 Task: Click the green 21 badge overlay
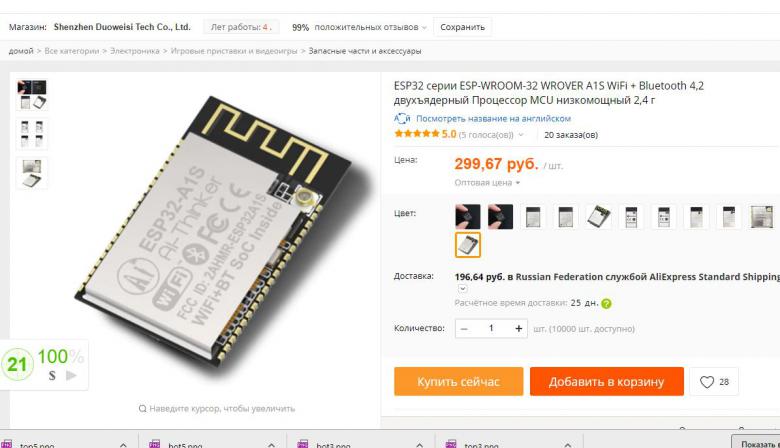pyautogui.click(x=17, y=364)
